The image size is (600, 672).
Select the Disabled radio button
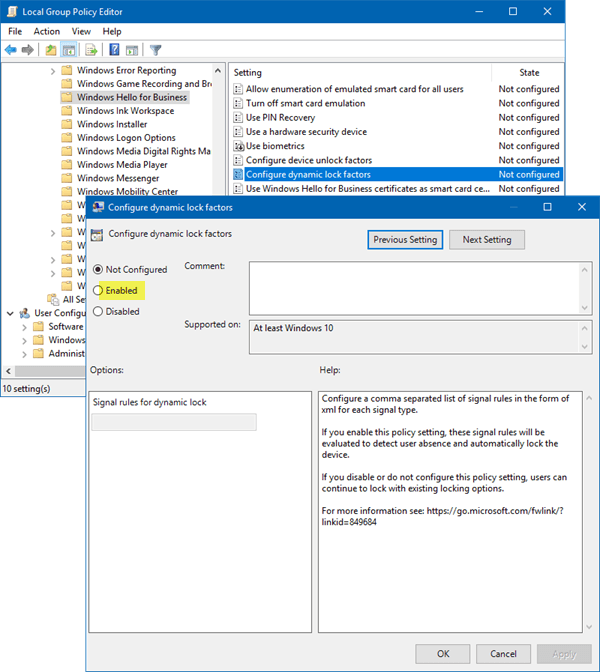tap(98, 312)
